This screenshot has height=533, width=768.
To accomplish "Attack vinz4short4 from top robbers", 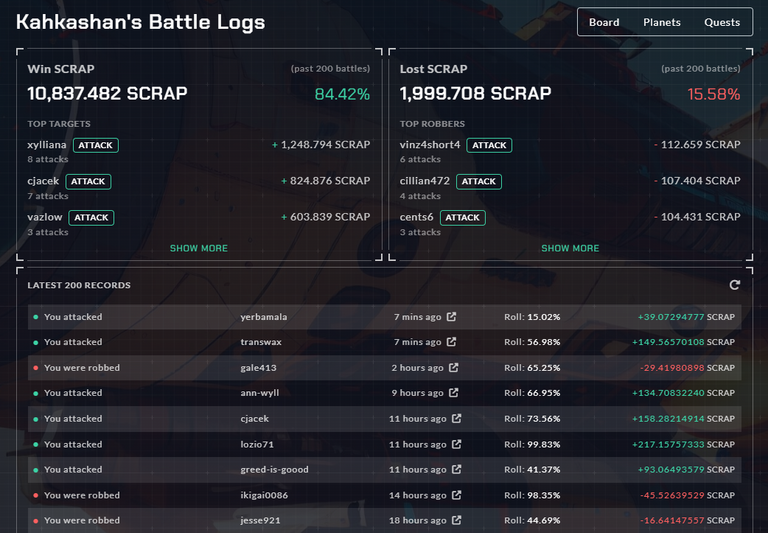I will 489,145.
